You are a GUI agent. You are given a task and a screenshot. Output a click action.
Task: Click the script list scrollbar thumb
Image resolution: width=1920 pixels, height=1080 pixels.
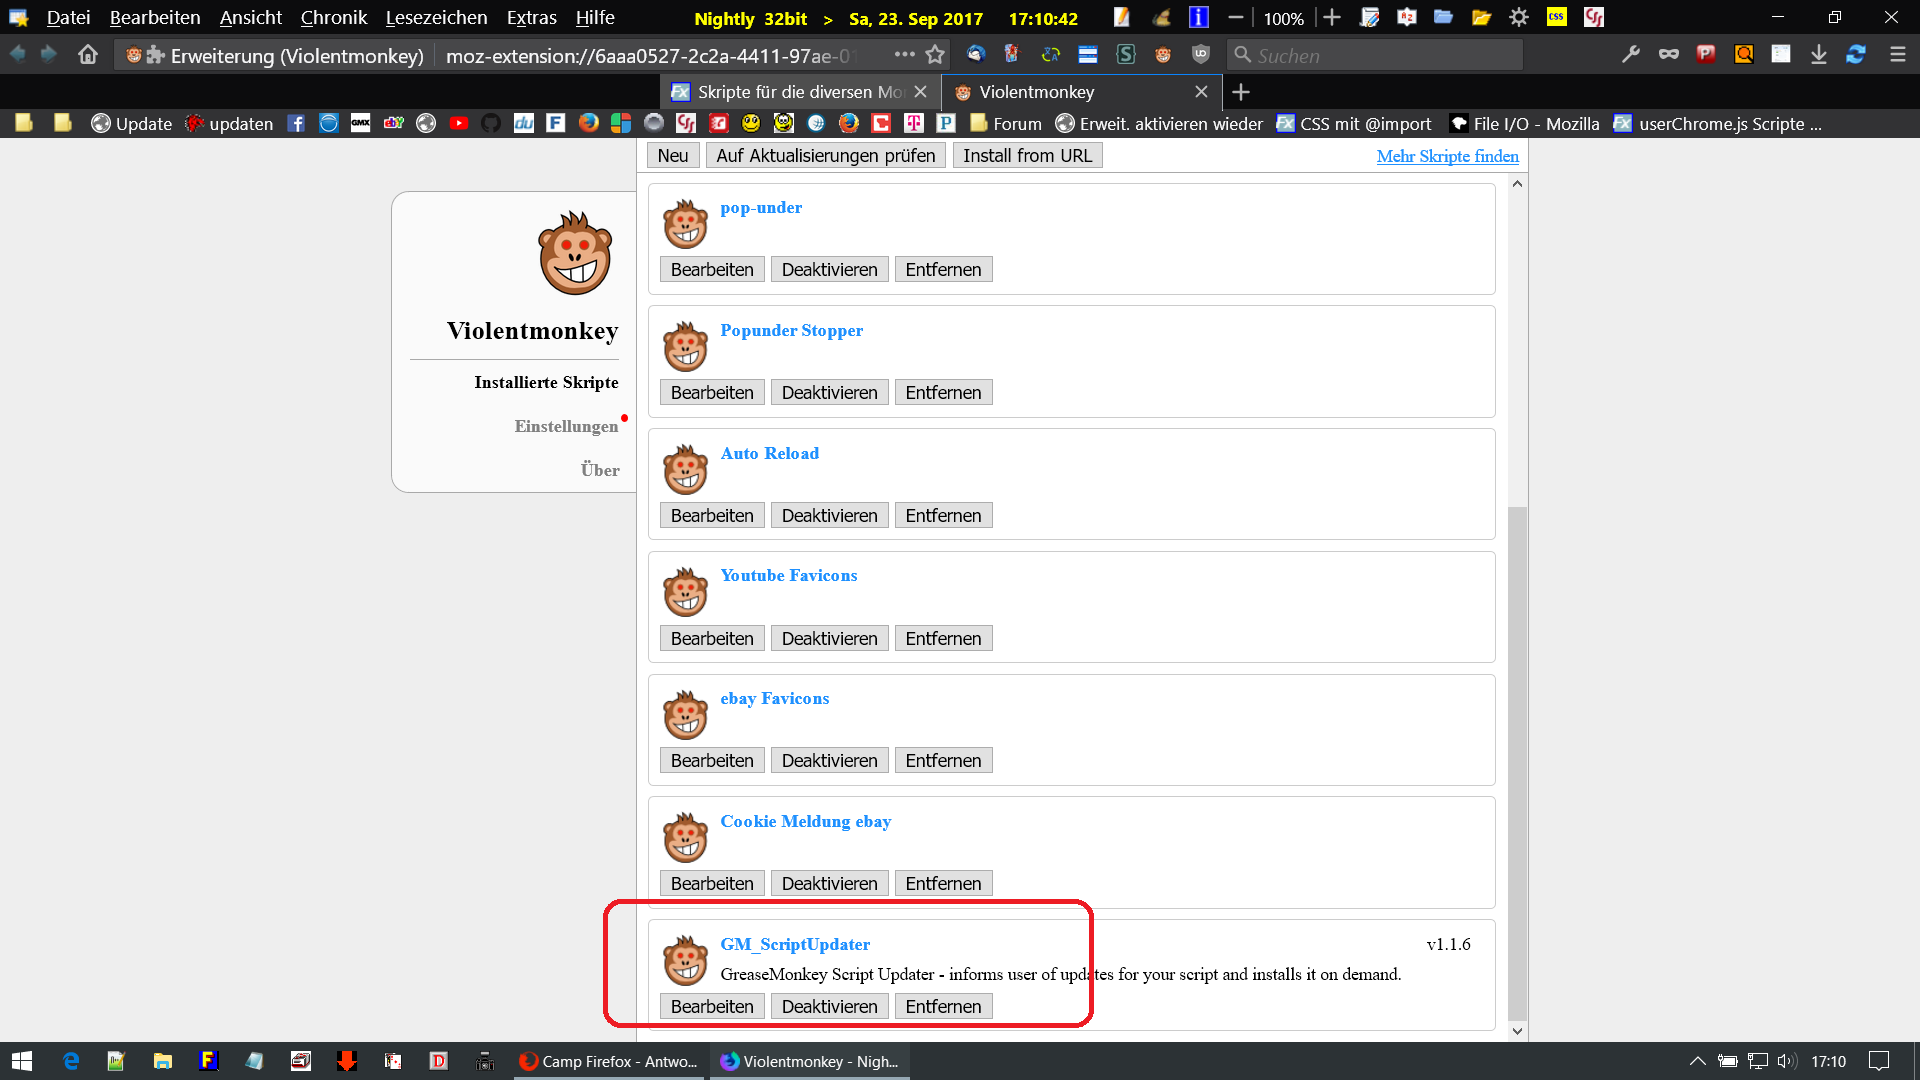click(1517, 760)
